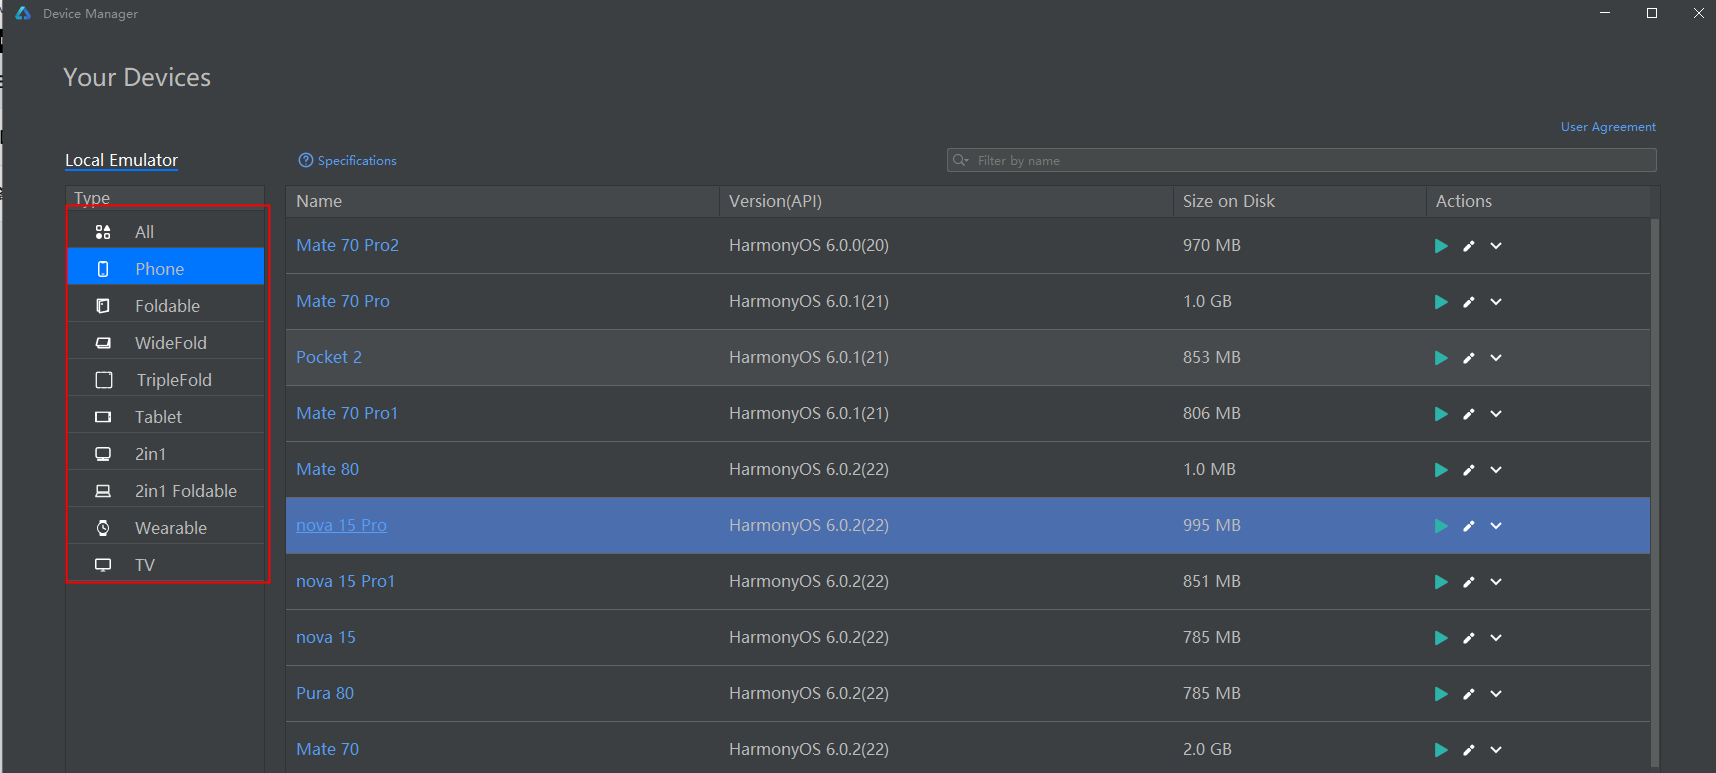Switch to the Local Emulator tab
The width and height of the screenshot is (1716, 773).
click(121, 160)
